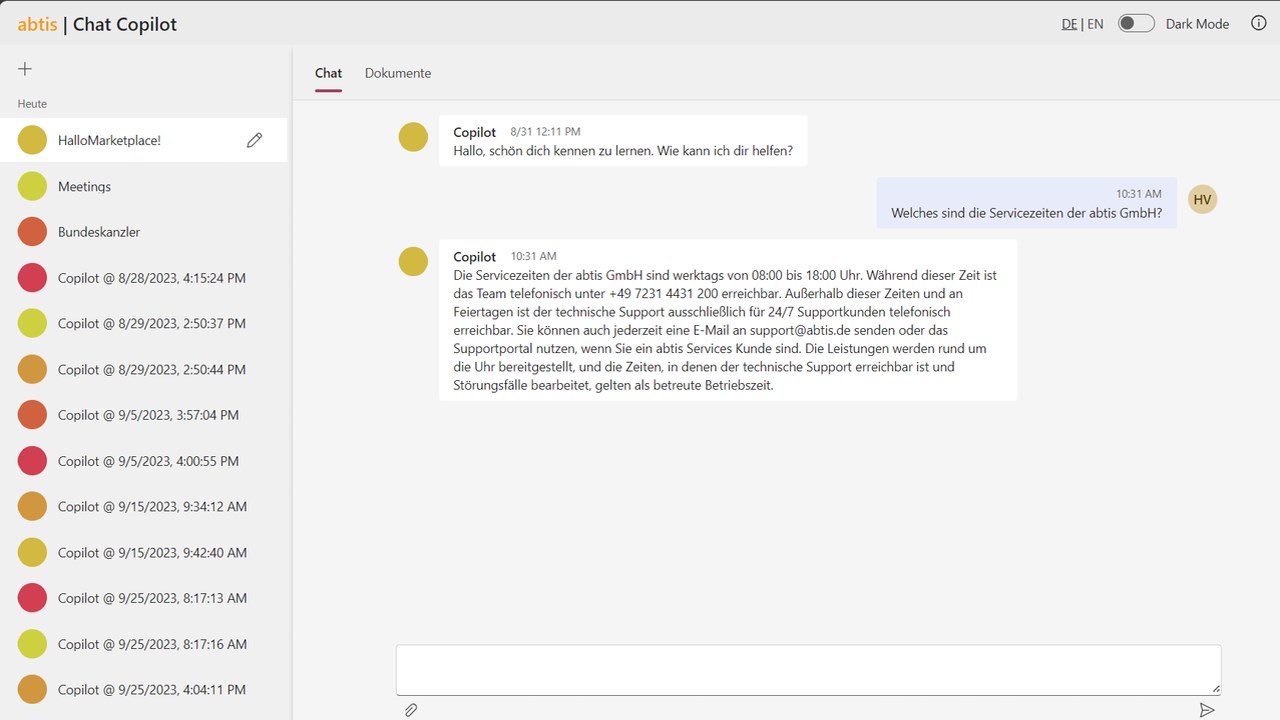Open the Dokumente tab
Viewport: 1280px width, 720px height.
(x=398, y=73)
